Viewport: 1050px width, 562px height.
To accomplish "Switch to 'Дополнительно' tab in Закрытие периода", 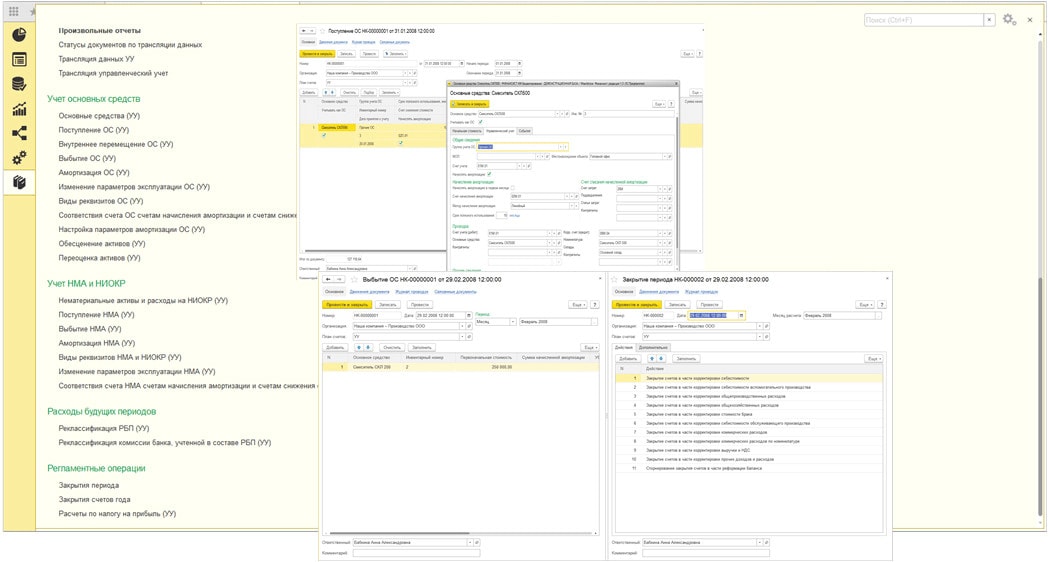I will pyautogui.click(x=654, y=347).
